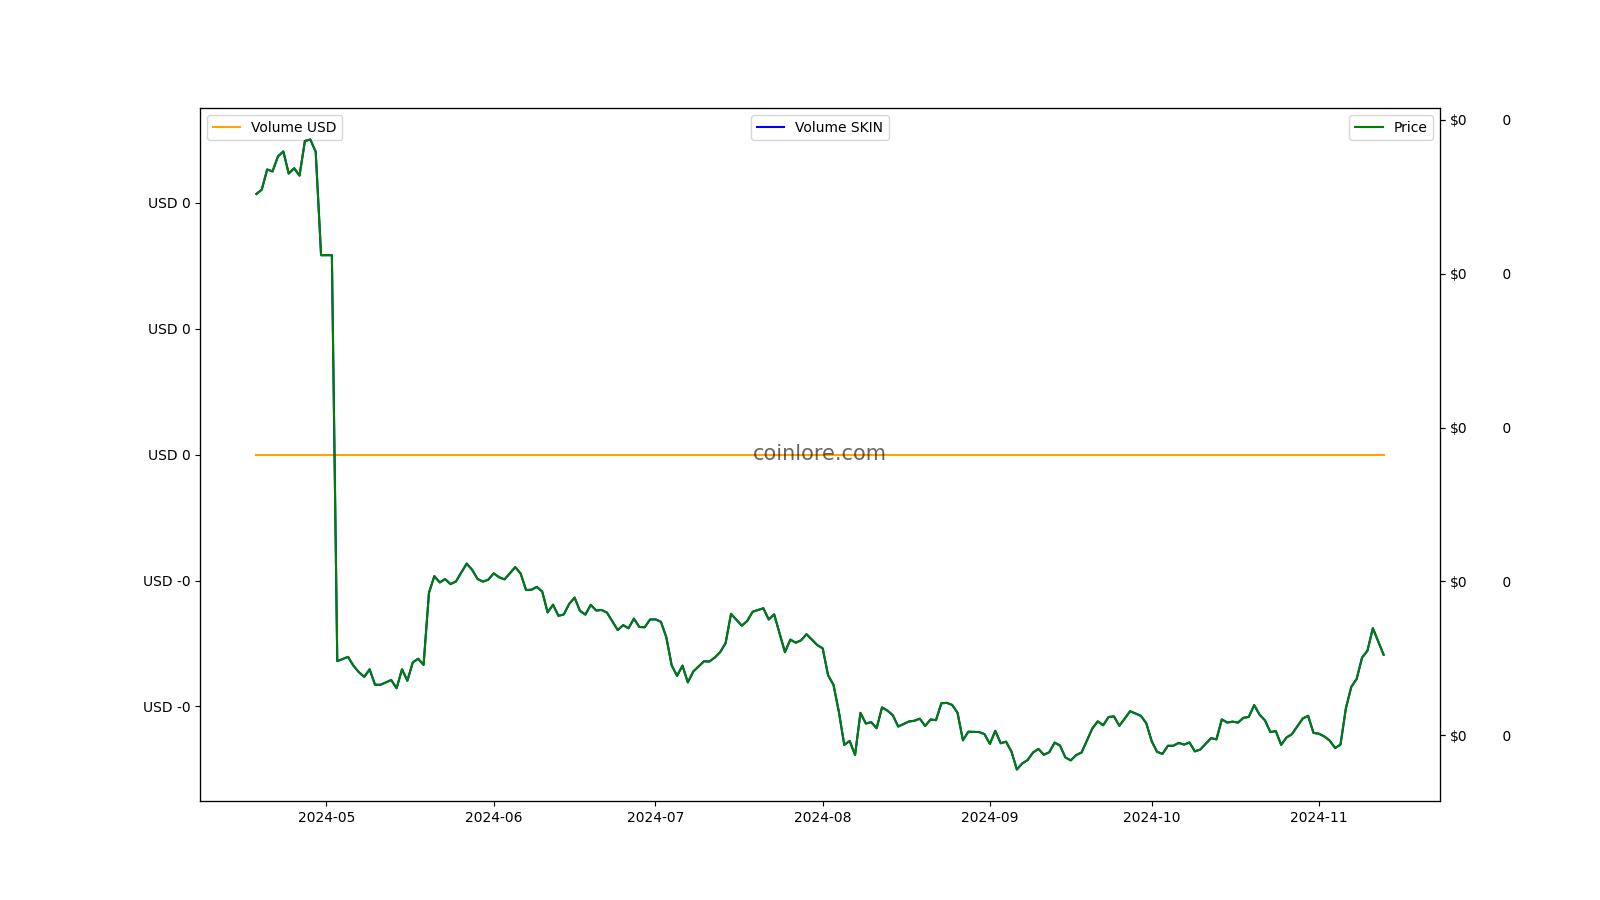The width and height of the screenshot is (1600, 900).
Task: Click the Price legend entry
Action: pos(1391,127)
